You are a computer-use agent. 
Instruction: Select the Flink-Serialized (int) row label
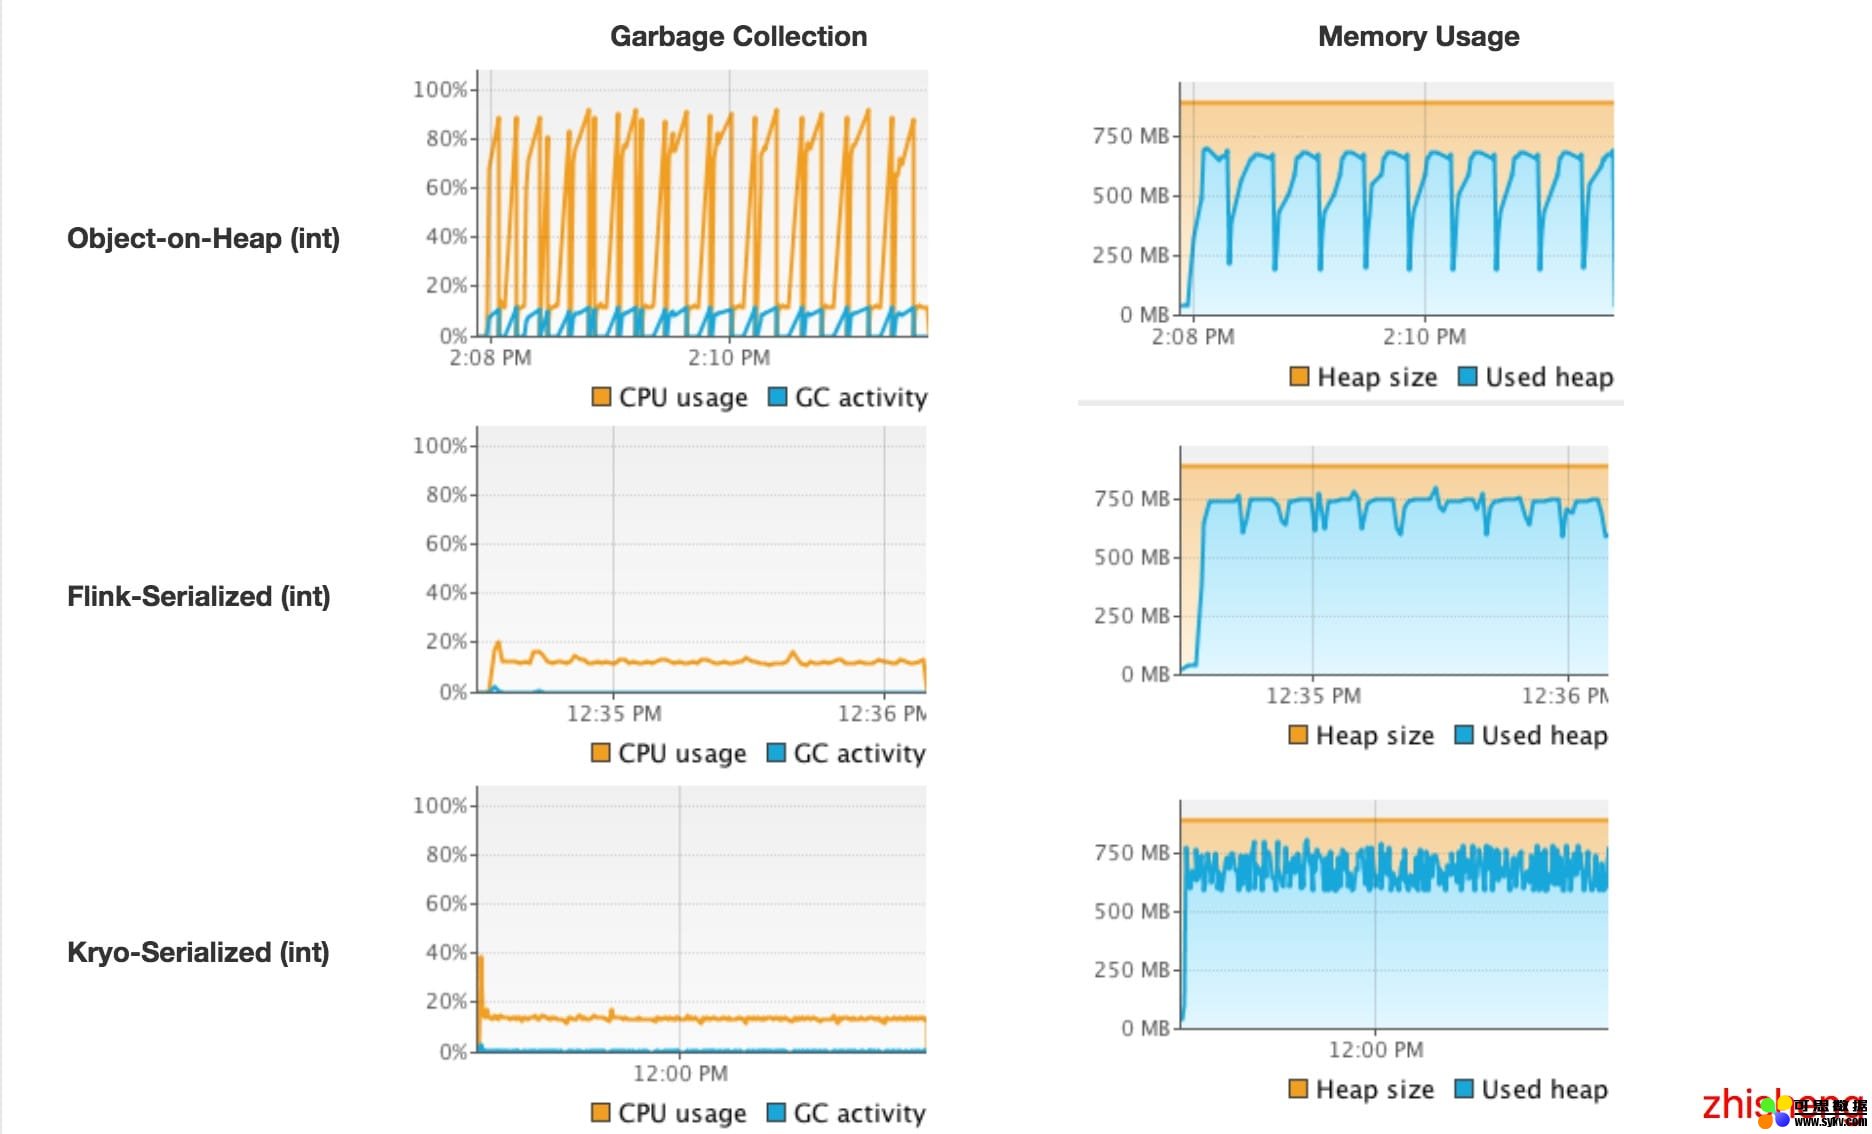pyautogui.click(x=198, y=596)
